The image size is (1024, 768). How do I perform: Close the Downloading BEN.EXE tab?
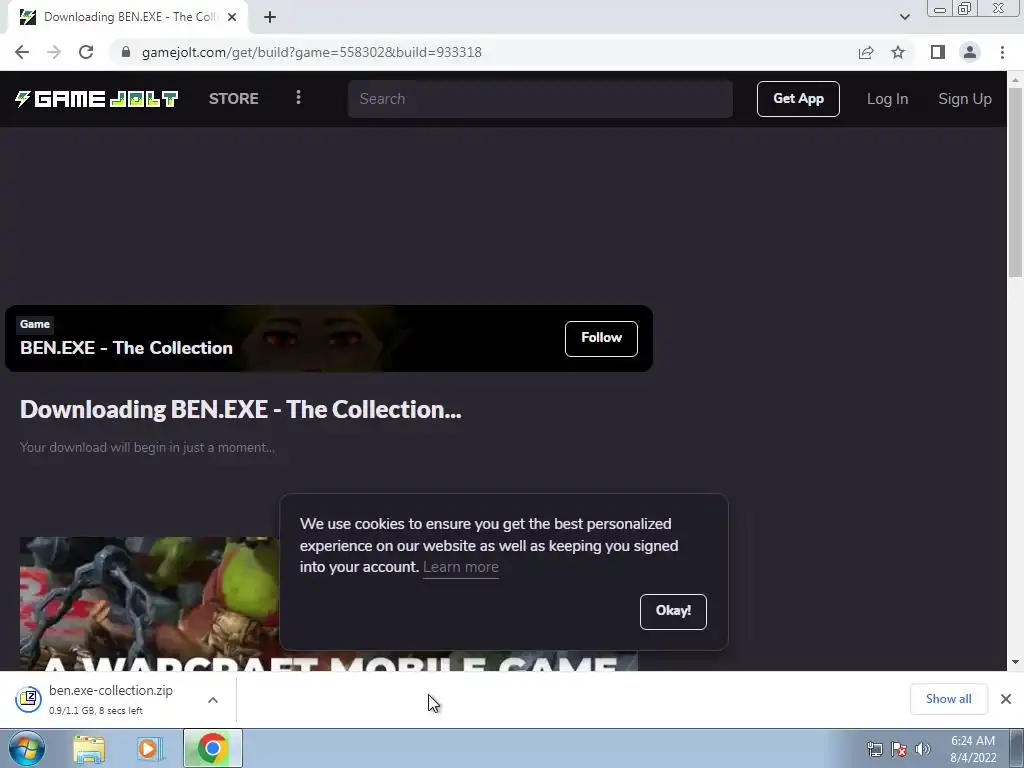(x=232, y=17)
